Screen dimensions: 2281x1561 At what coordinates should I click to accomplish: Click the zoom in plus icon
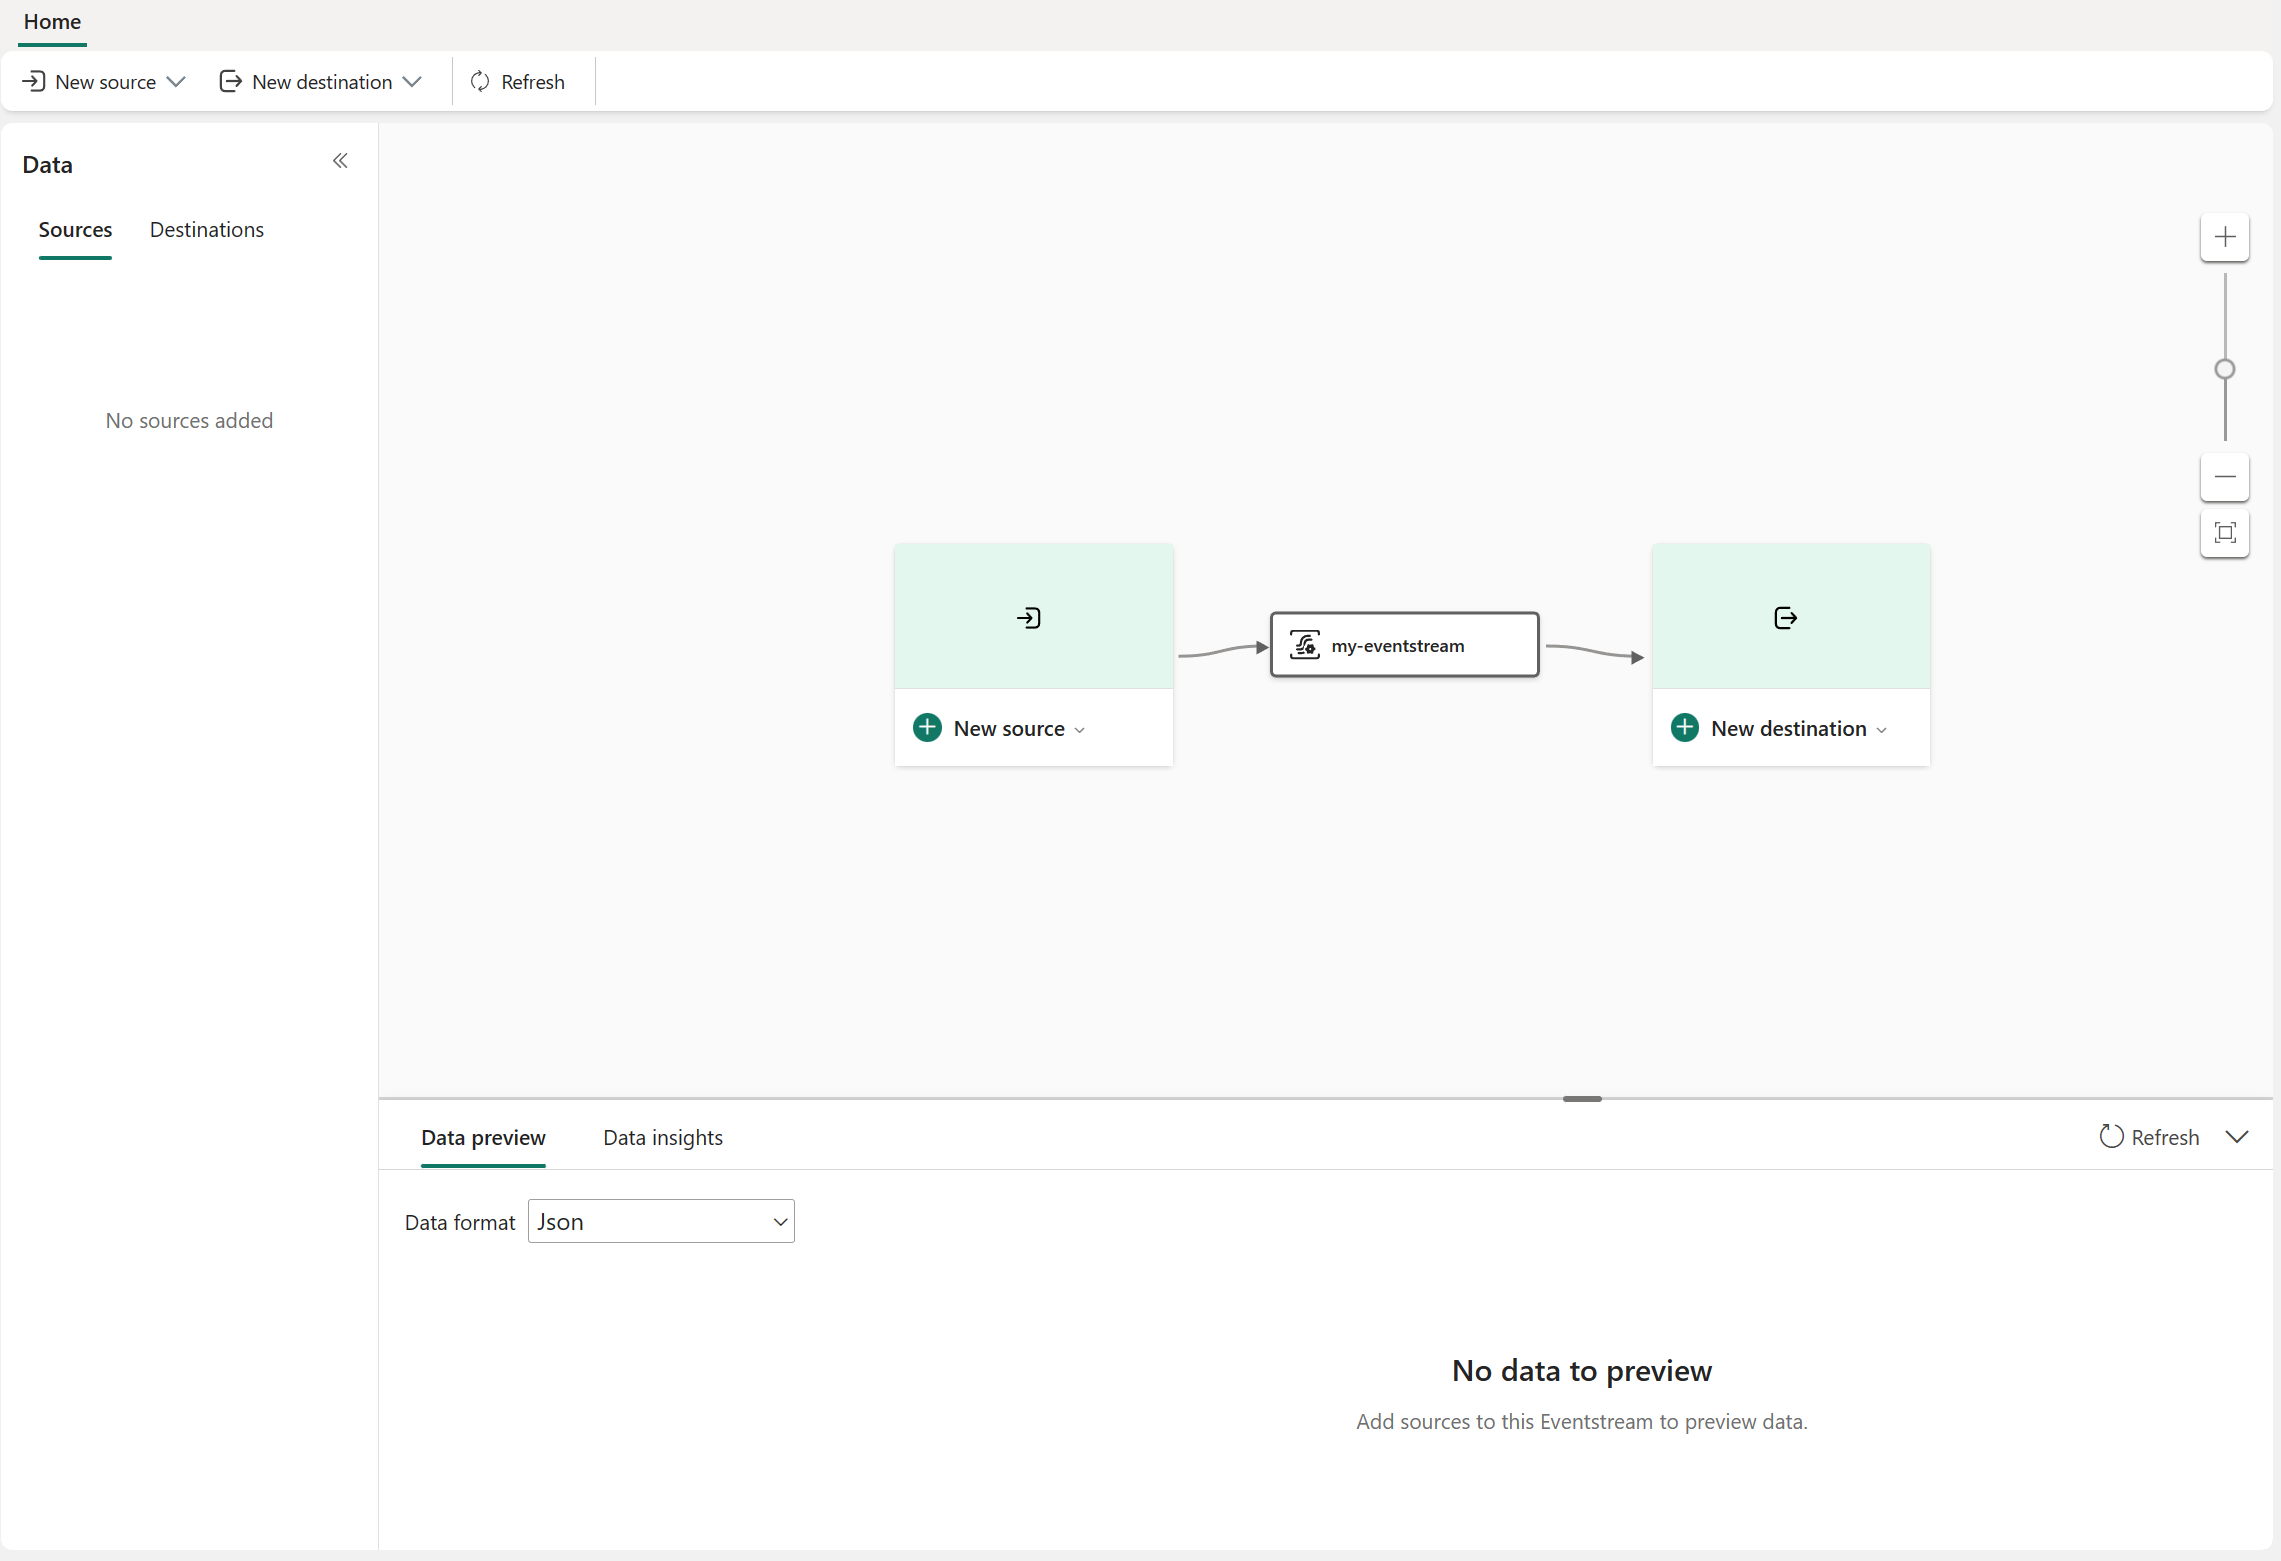point(2224,237)
